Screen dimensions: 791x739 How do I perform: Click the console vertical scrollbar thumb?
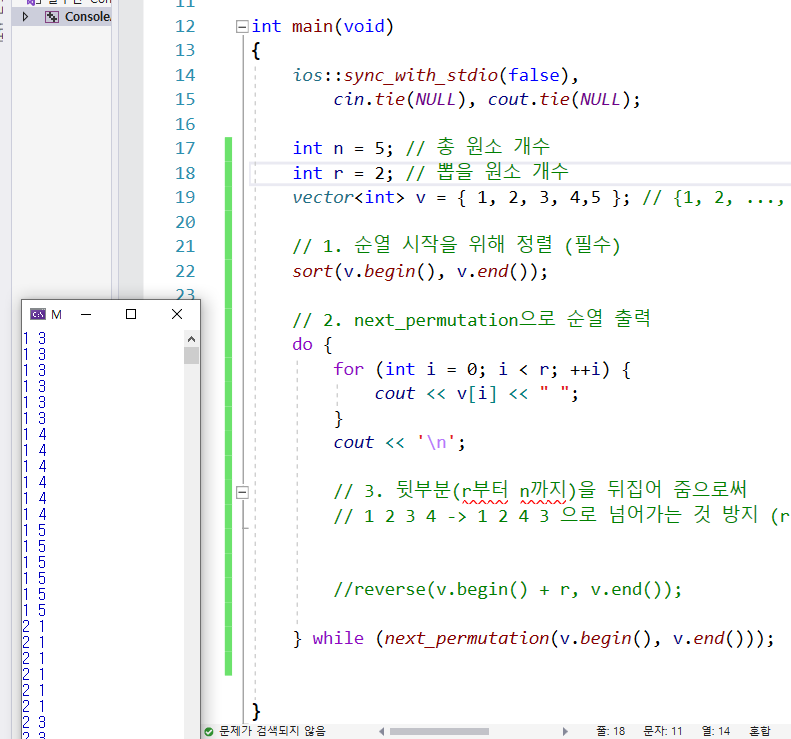[191, 355]
